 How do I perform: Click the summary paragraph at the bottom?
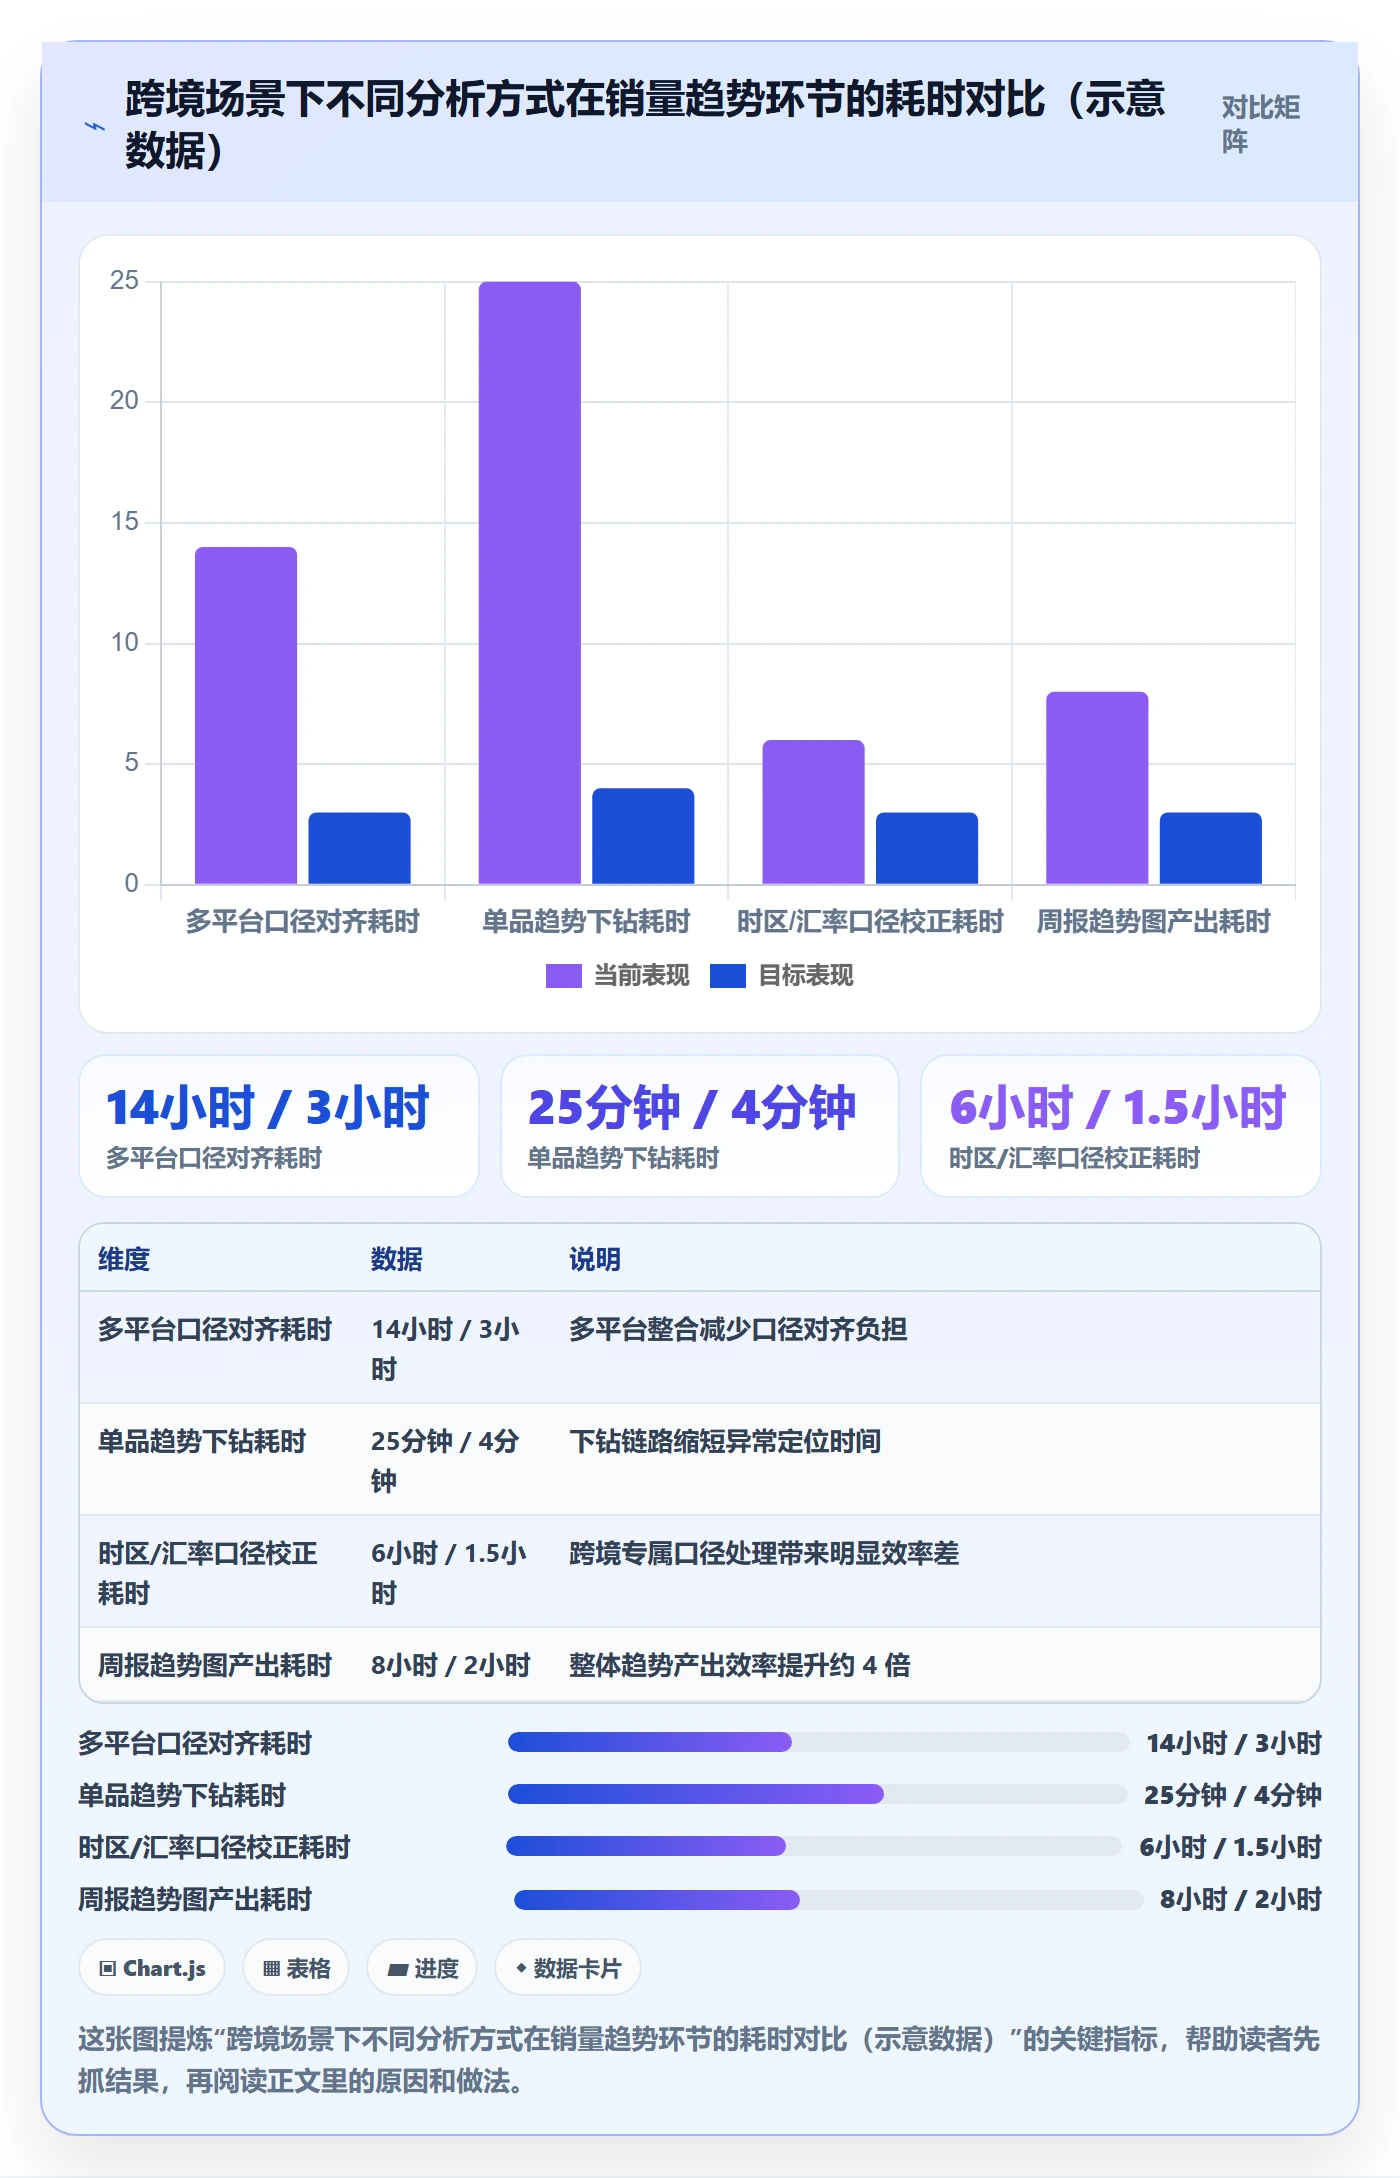(x=699, y=2060)
